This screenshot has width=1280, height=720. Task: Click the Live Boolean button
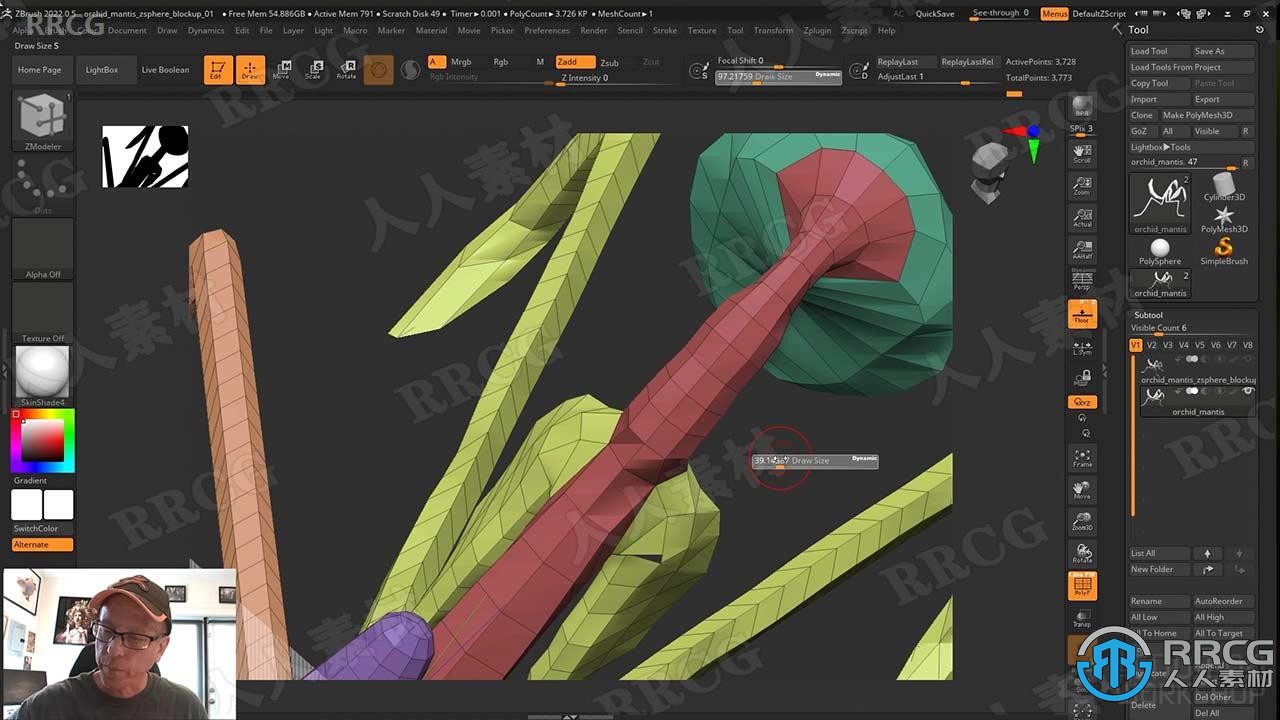165,70
